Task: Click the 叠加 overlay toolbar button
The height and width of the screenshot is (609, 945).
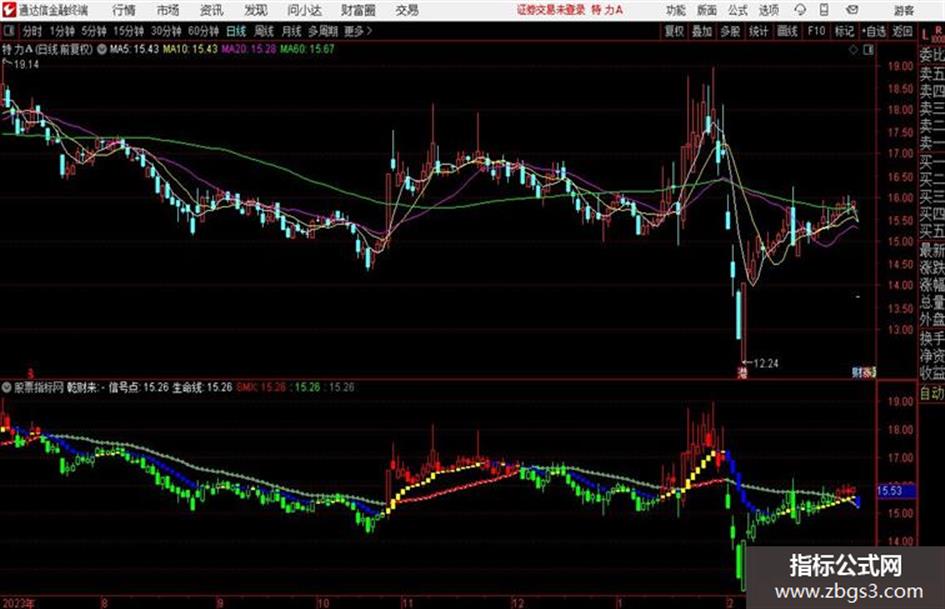Action: click(702, 31)
